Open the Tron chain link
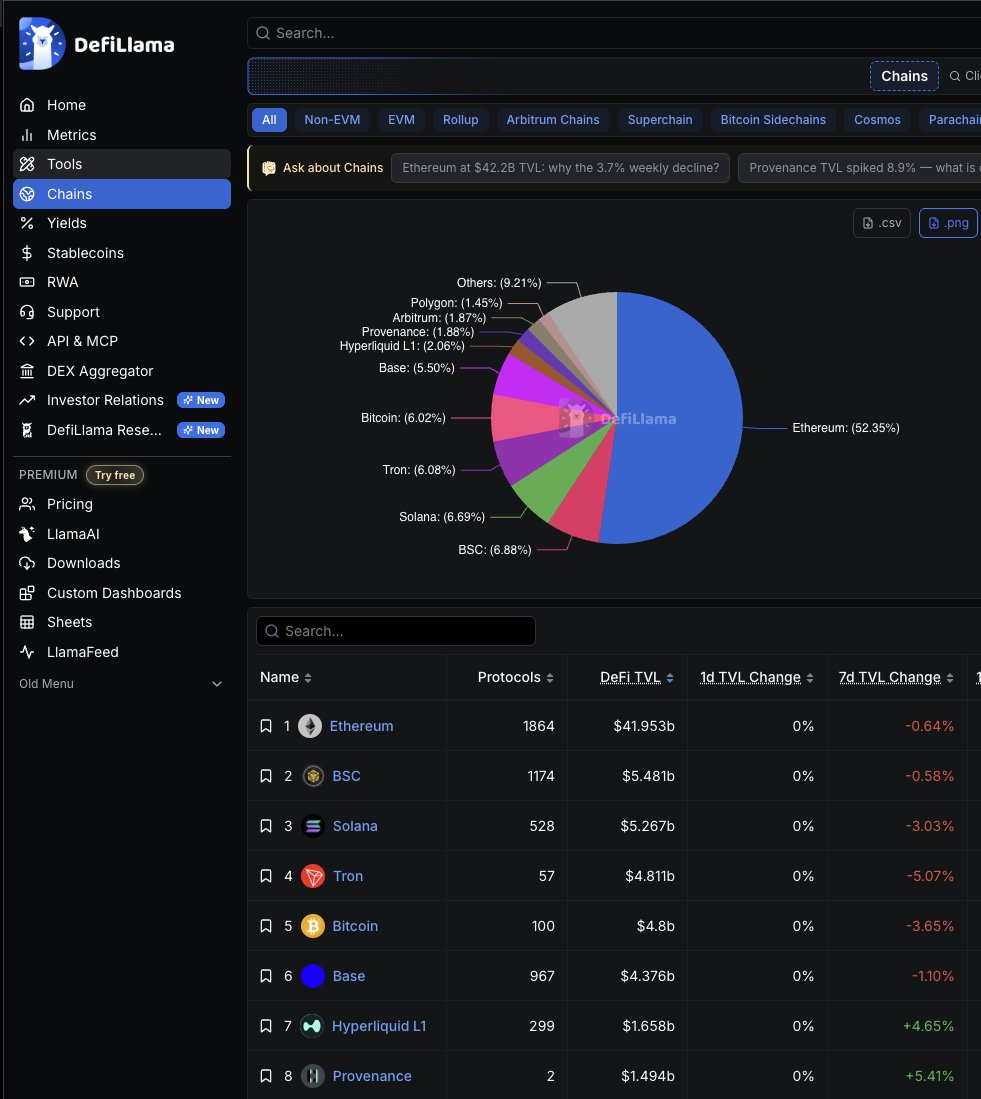Screen dimensions: 981x1099 (x=348, y=876)
